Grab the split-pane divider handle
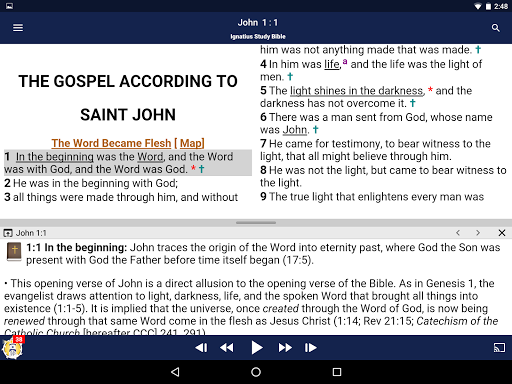 click(256, 223)
